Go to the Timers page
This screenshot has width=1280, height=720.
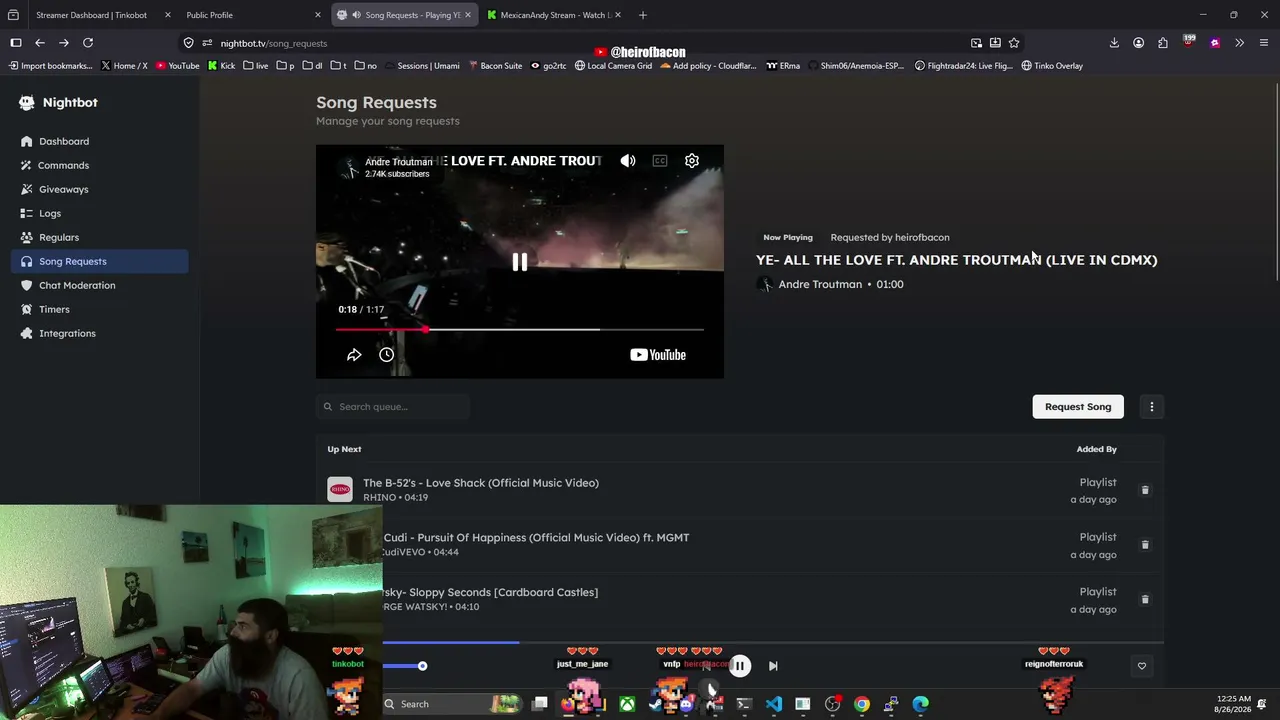coord(54,309)
